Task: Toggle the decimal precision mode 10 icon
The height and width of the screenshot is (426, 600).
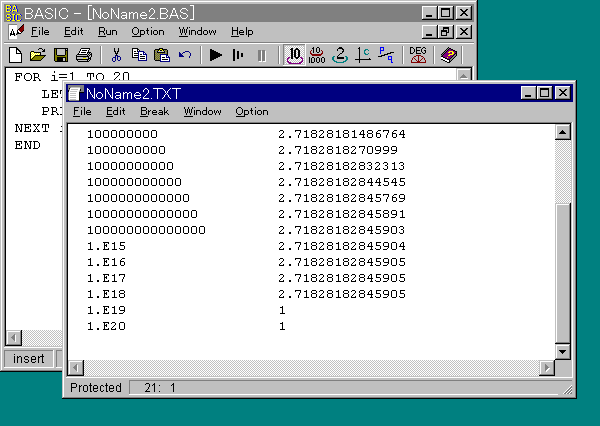Action: click(x=295, y=55)
